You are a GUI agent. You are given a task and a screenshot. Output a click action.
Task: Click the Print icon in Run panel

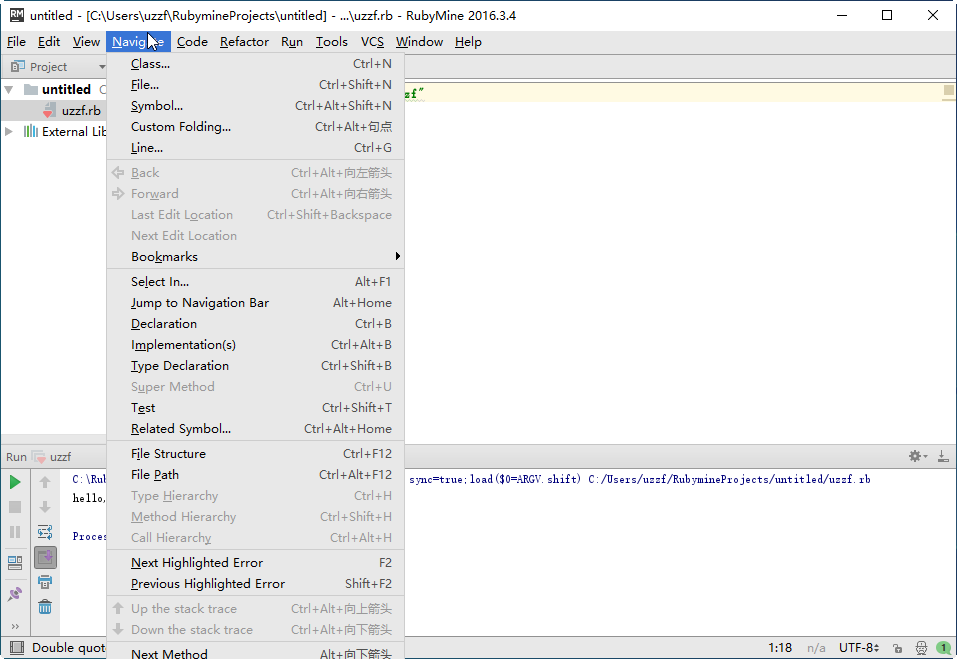[45, 582]
